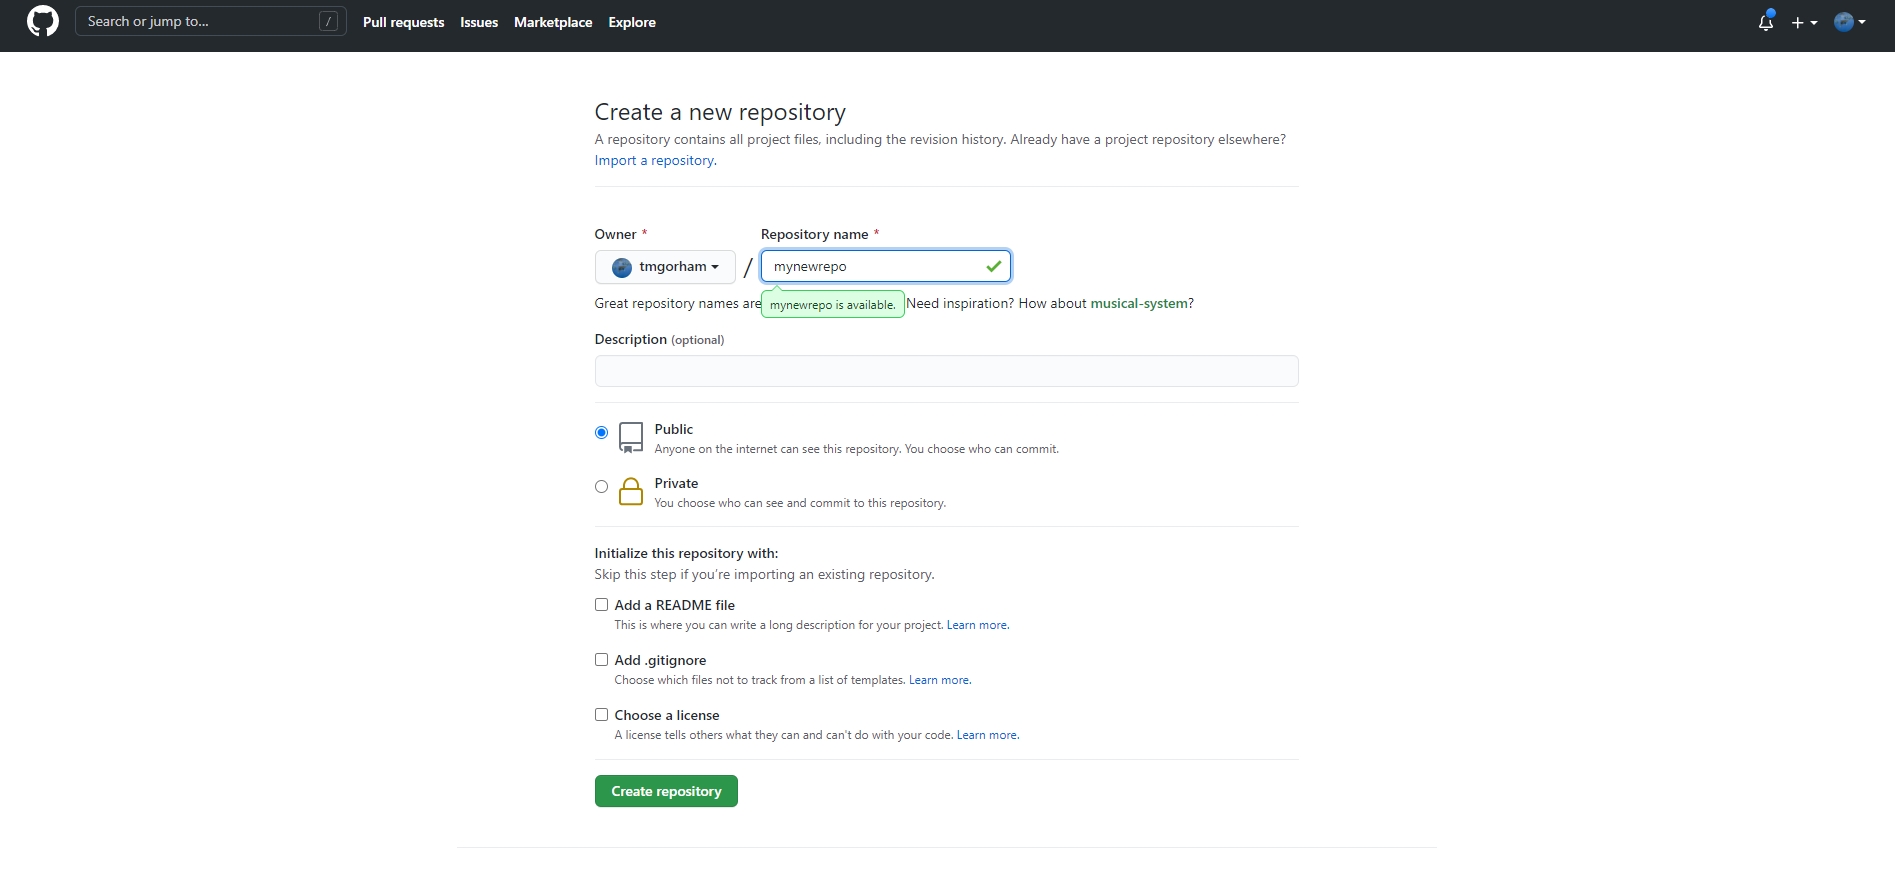
Task: Focus the Search or jump to field
Action: tap(211, 21)
